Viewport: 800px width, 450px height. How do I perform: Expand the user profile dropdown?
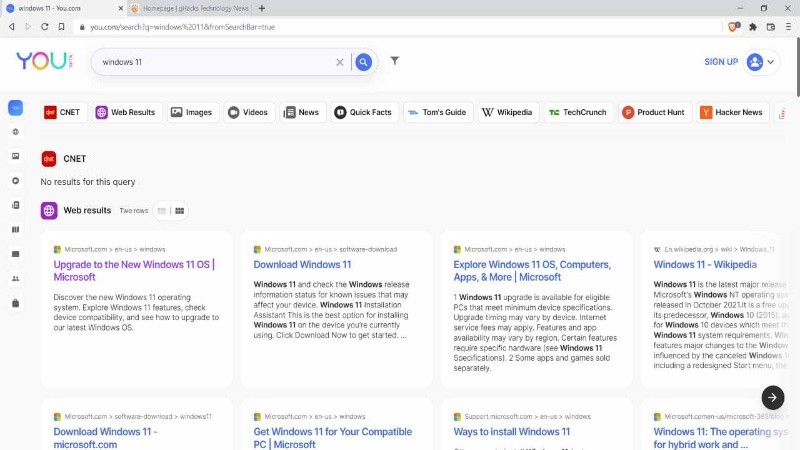click(x=762, y=62)
